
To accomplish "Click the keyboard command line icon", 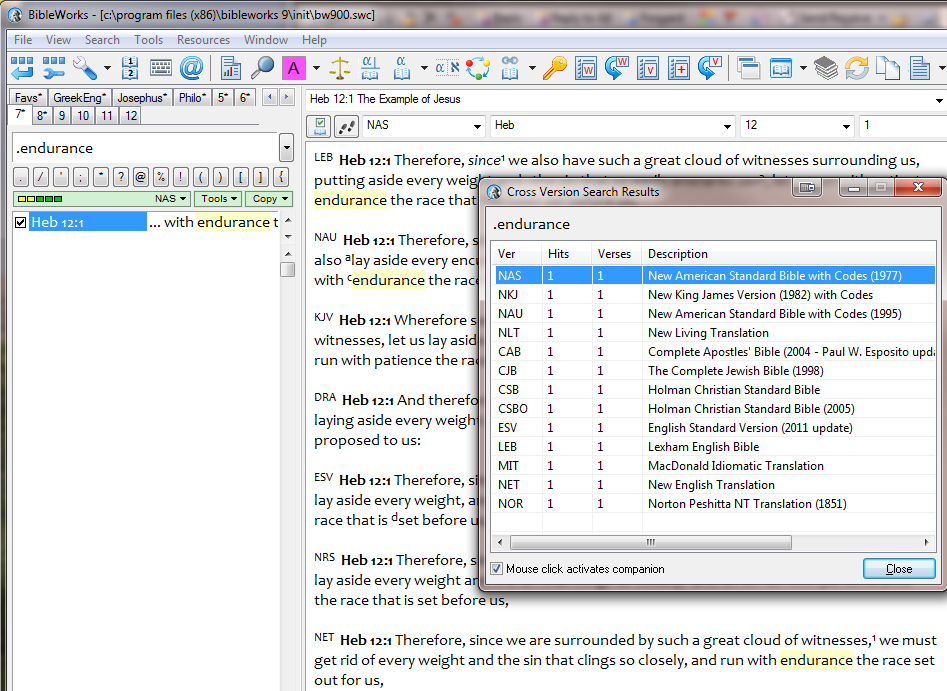I will pos(160,68).
